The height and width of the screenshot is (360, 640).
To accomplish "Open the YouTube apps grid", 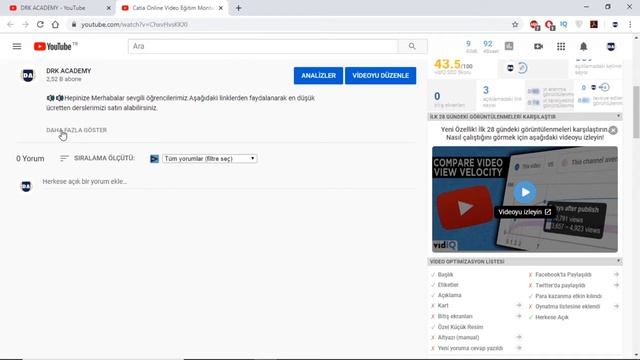I will pyautogui.click(x=561, y=47).
